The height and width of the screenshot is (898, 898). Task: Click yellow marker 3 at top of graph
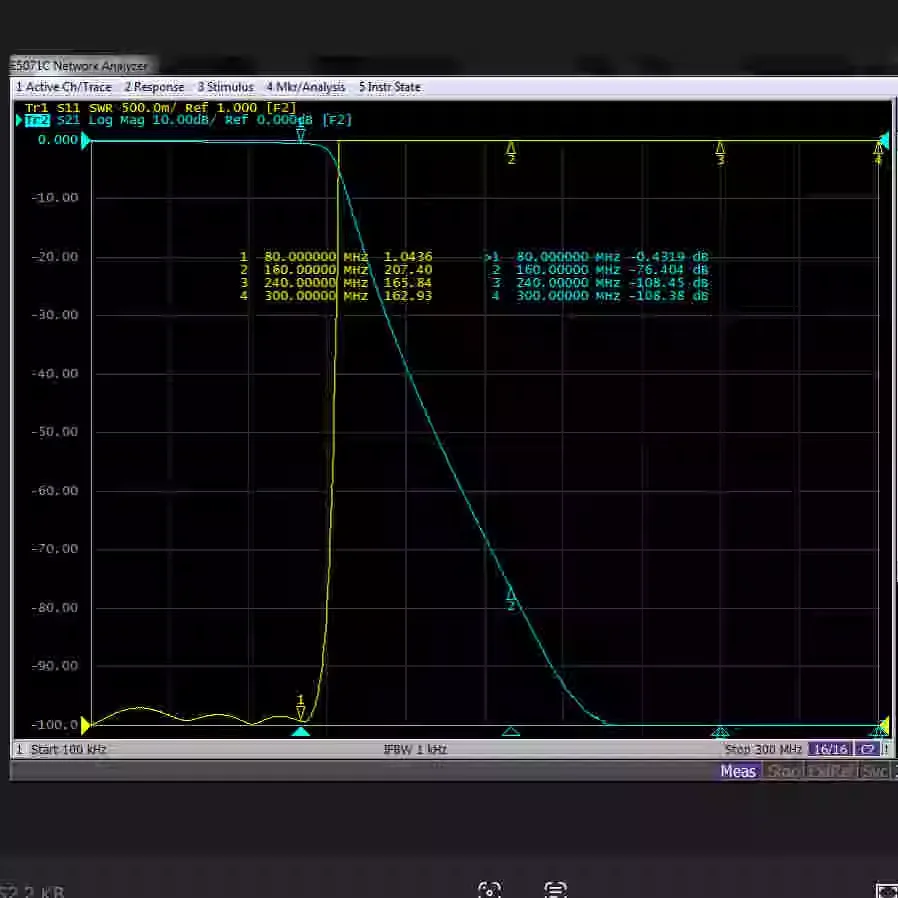point(720,153)
